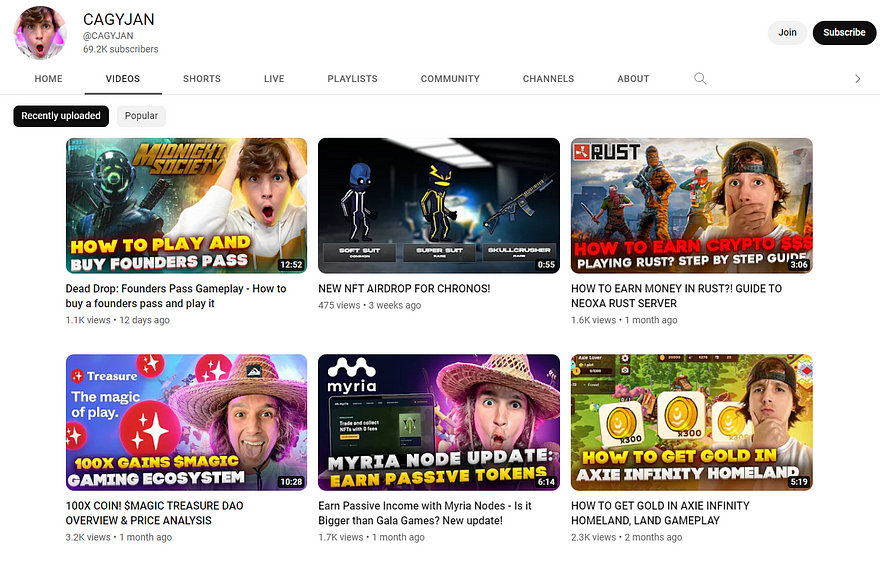The image size is (880, 562).
Task: Open the Chronos NFT airdrop thumbnail
Action: point(439,205)
